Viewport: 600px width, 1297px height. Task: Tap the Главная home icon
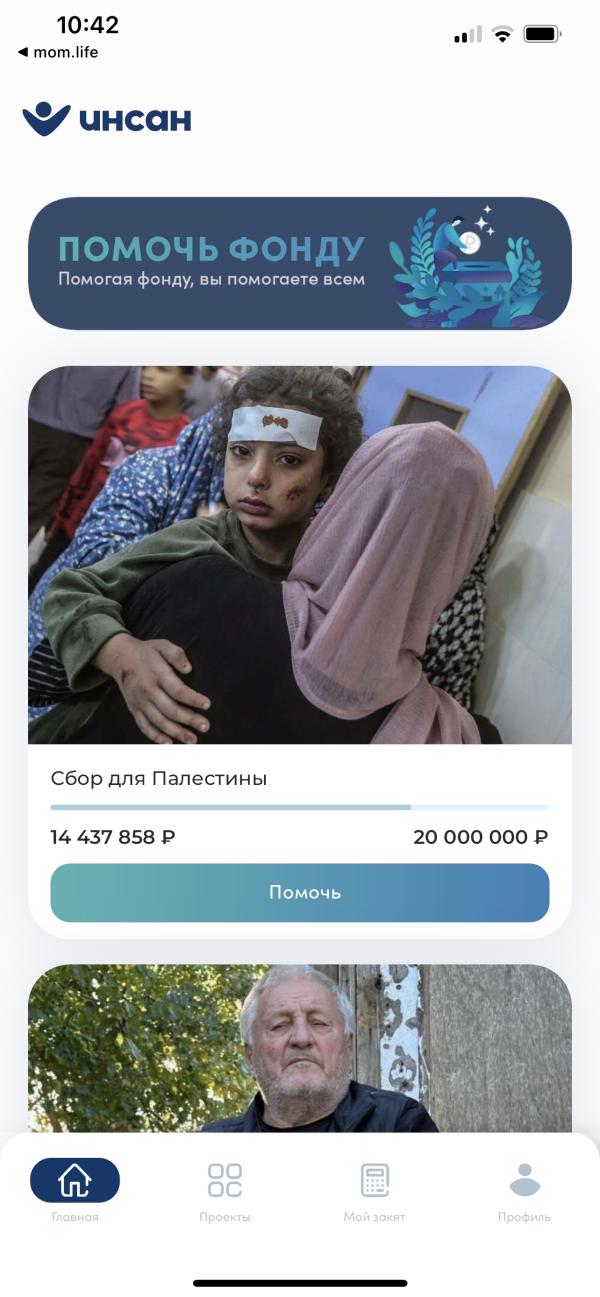(x=75, y=1180)
